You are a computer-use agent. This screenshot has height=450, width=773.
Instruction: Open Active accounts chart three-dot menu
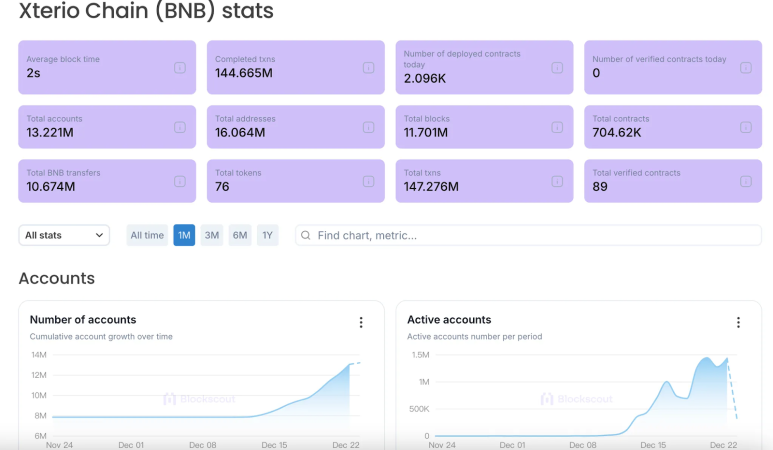738,322
